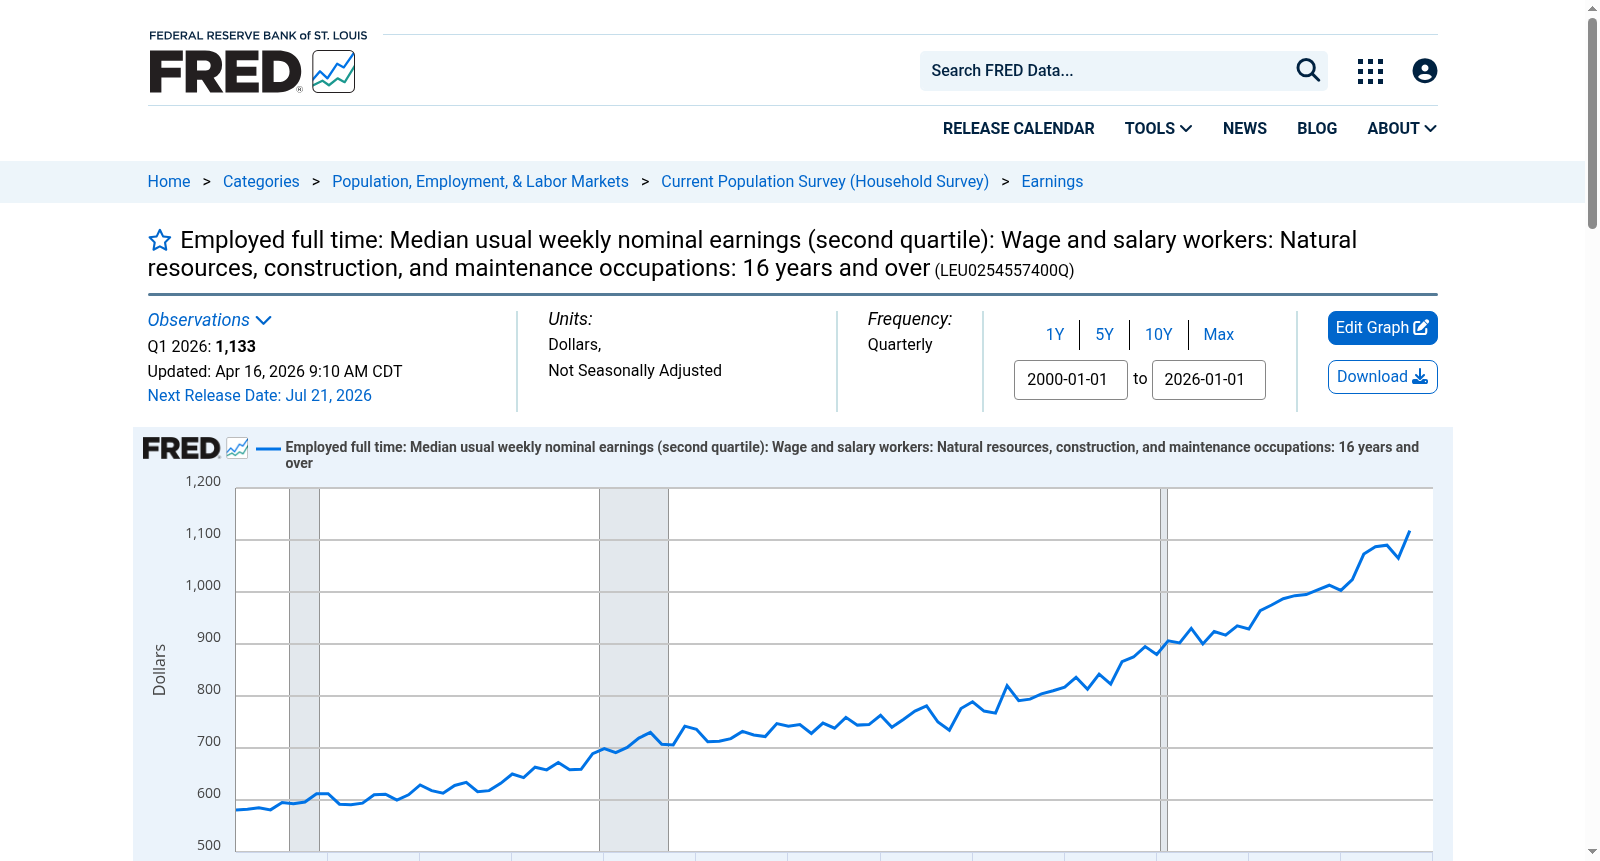Viewport: 1600px width, 861px height.
Task: Open the Next Release Date link
Action: (259, 395)
